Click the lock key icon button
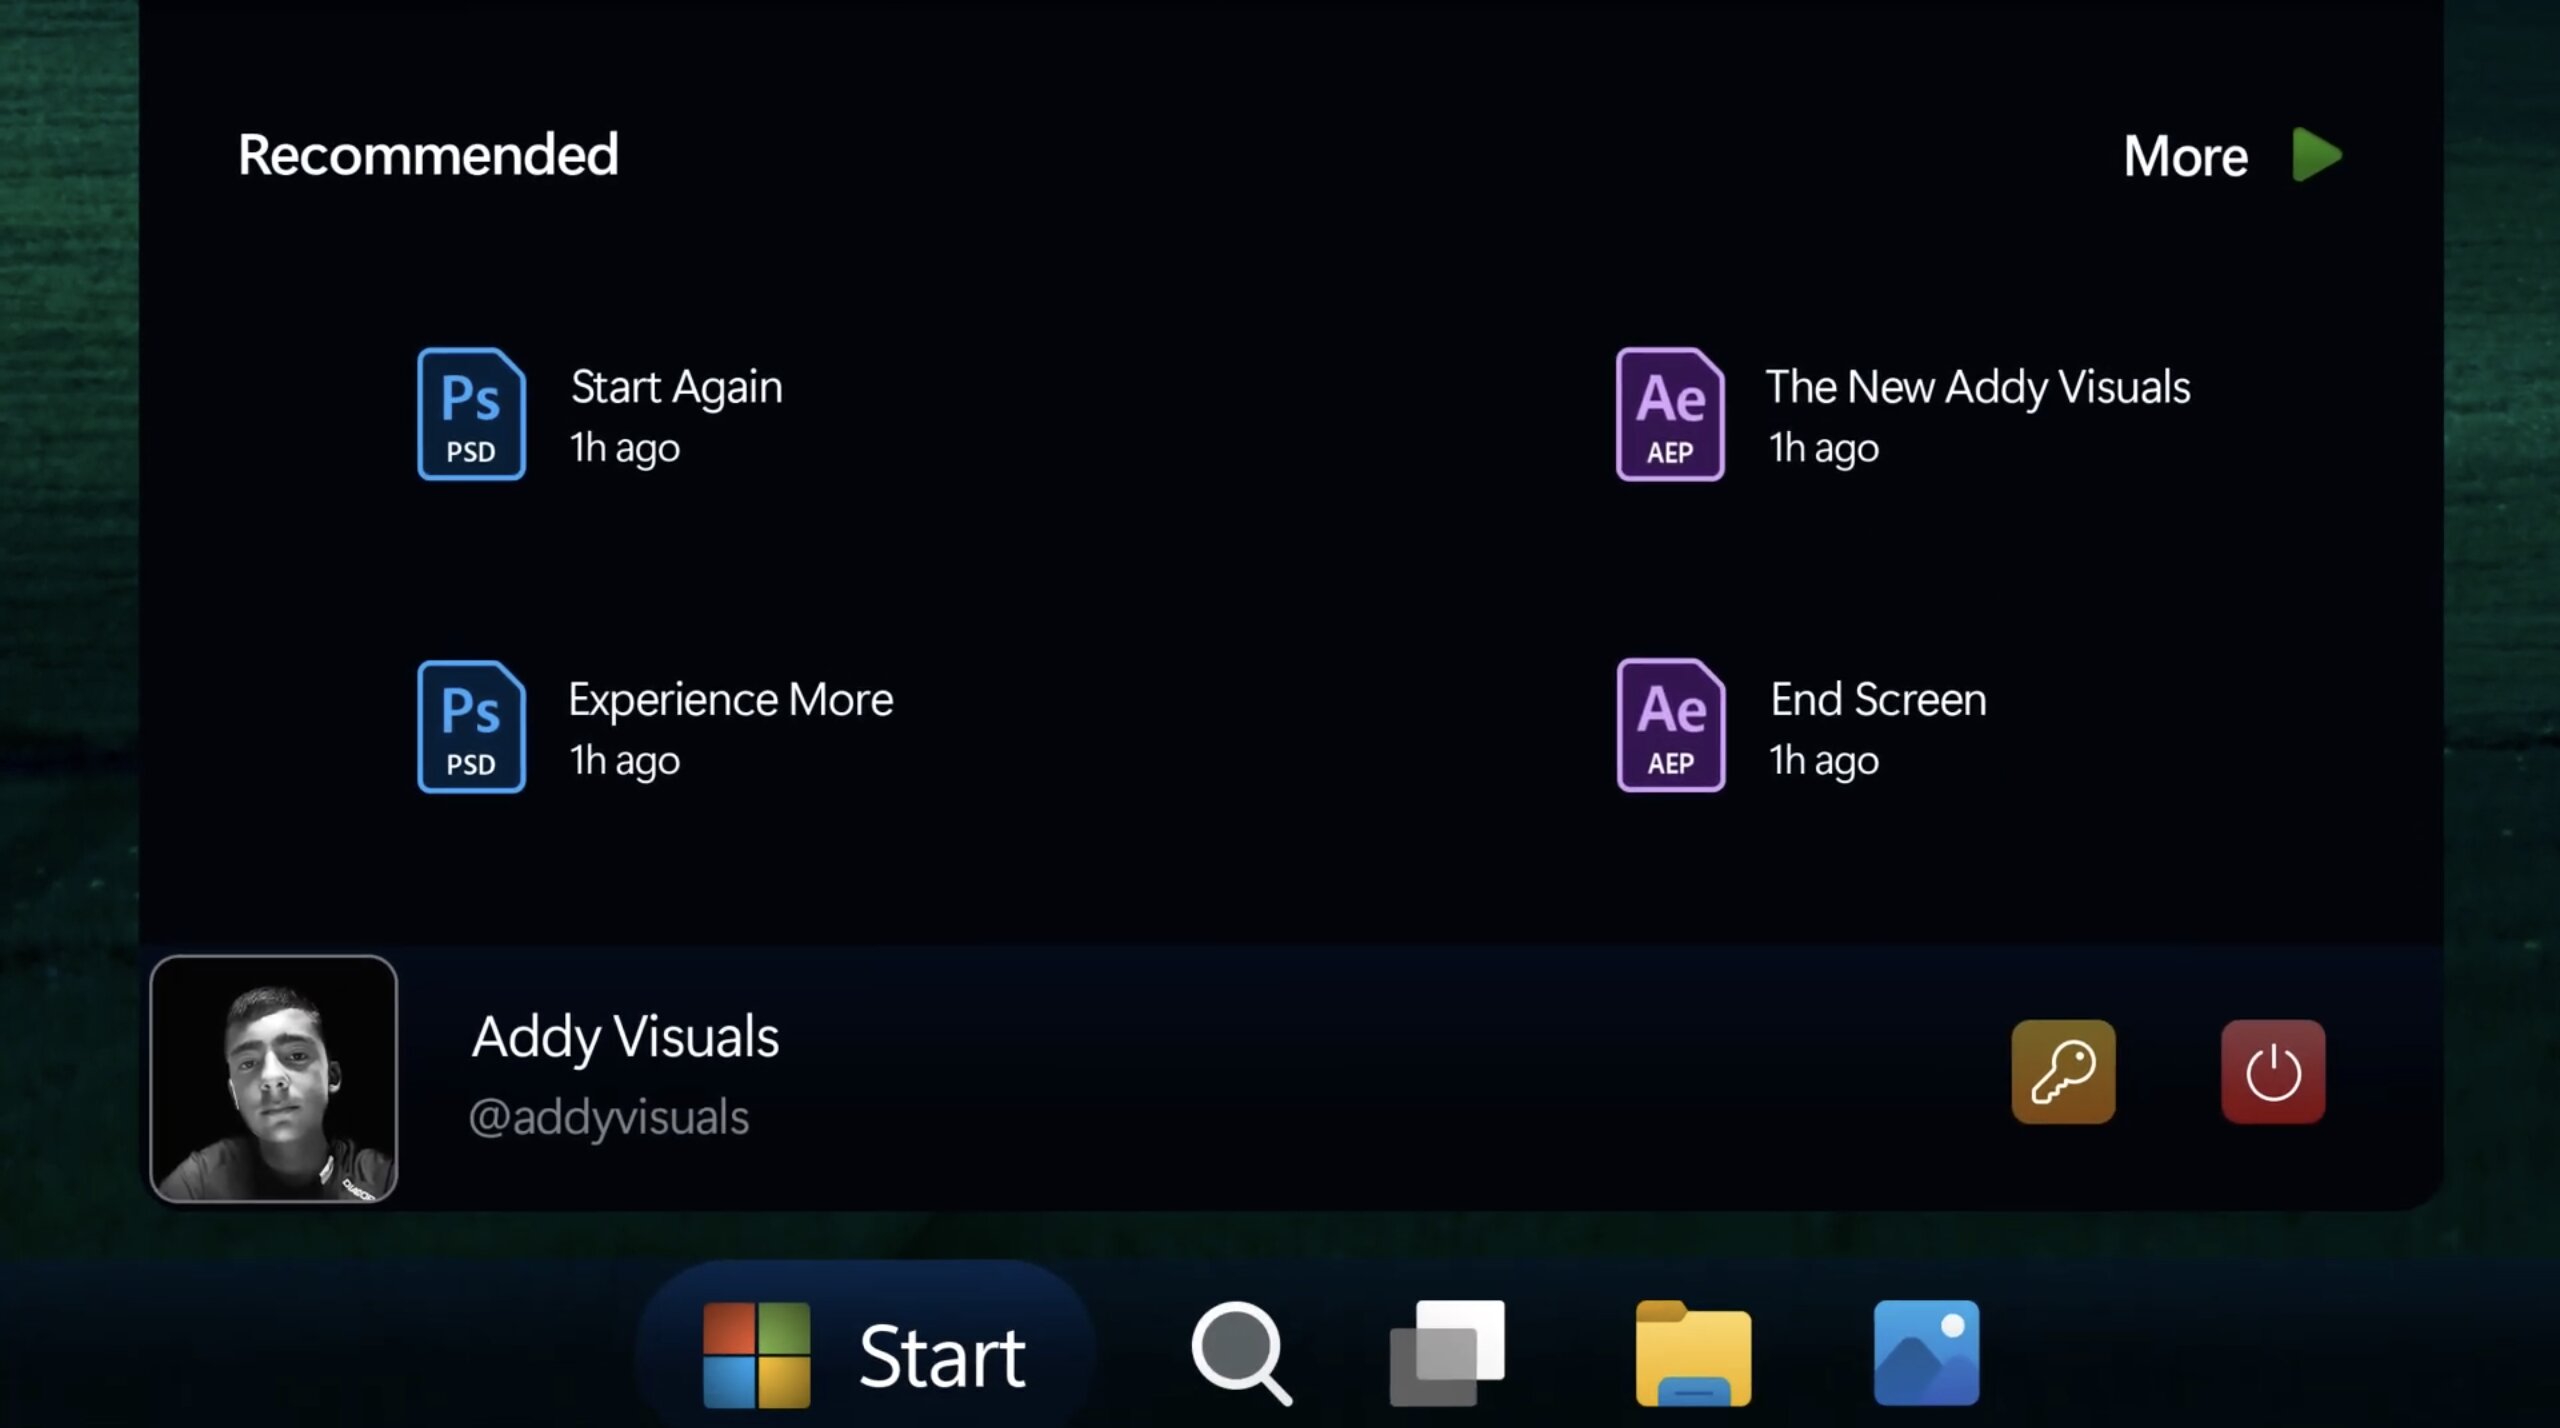This screenshot has height=1428, width=2560. point(2063,1072)
